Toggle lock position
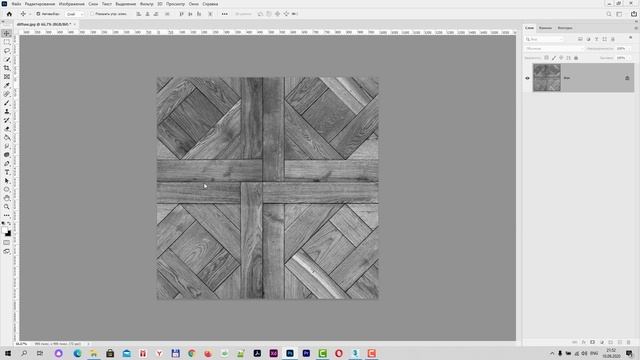Viewport: 640px width, 360px height. point(561,58)
